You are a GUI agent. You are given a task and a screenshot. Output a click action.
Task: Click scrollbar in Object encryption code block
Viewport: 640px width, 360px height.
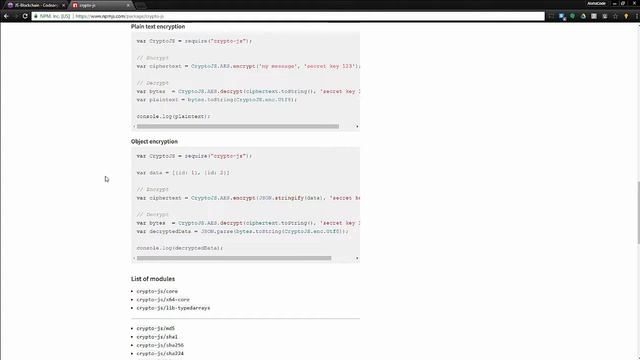(x=234, y=258)
